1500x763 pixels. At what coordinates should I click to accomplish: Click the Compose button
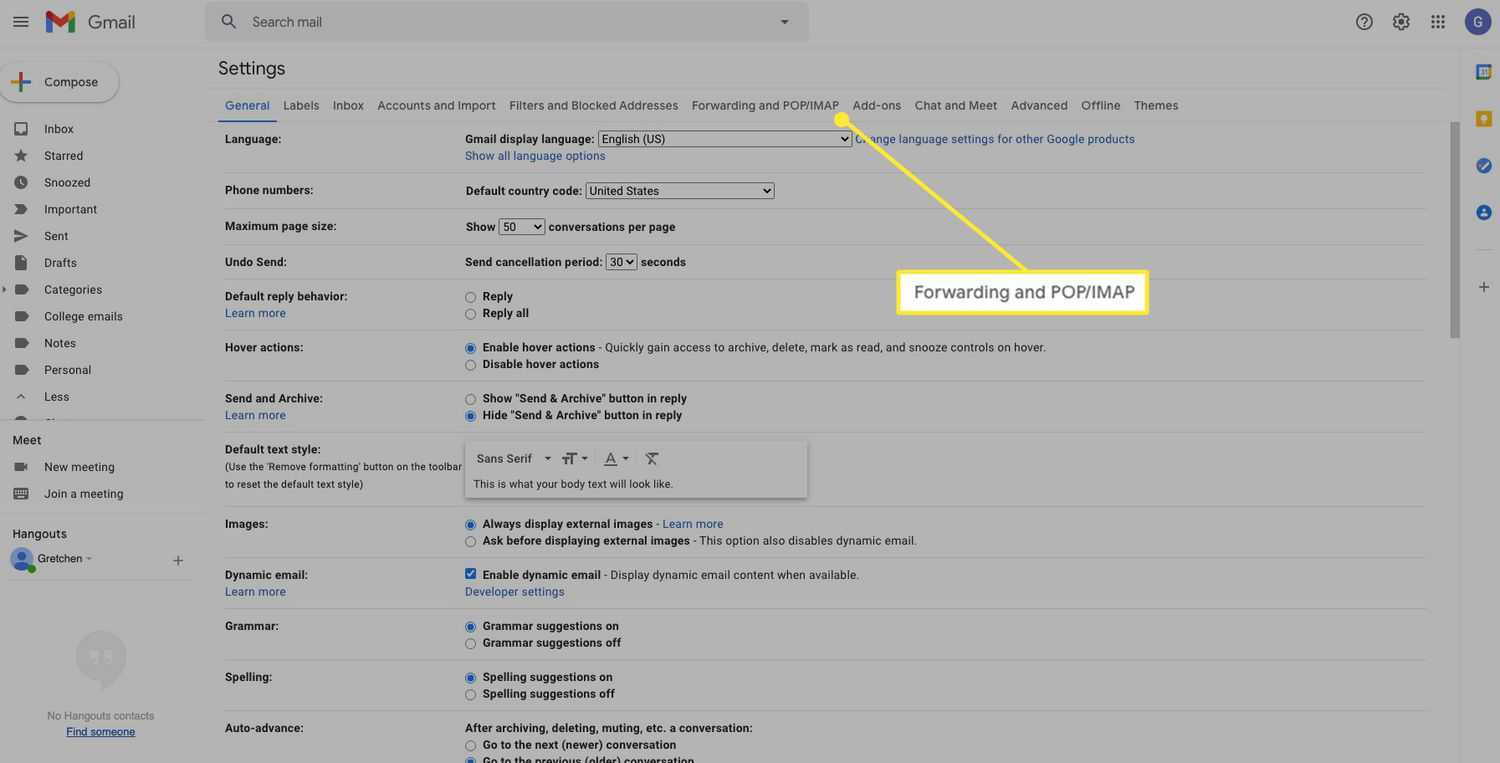tap(60, 82)
